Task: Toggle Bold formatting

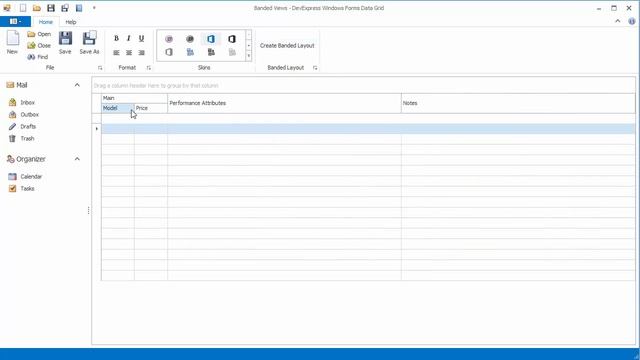Action: [x=116, y=38]
